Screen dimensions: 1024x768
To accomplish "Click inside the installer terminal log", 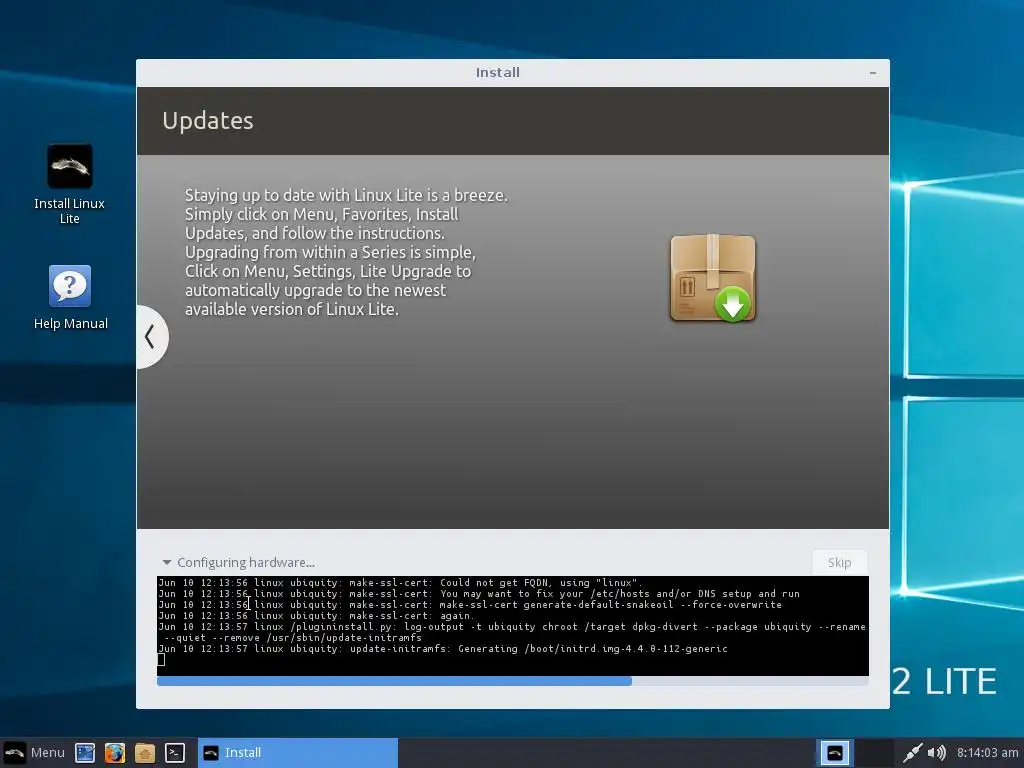I will (513, 626).
